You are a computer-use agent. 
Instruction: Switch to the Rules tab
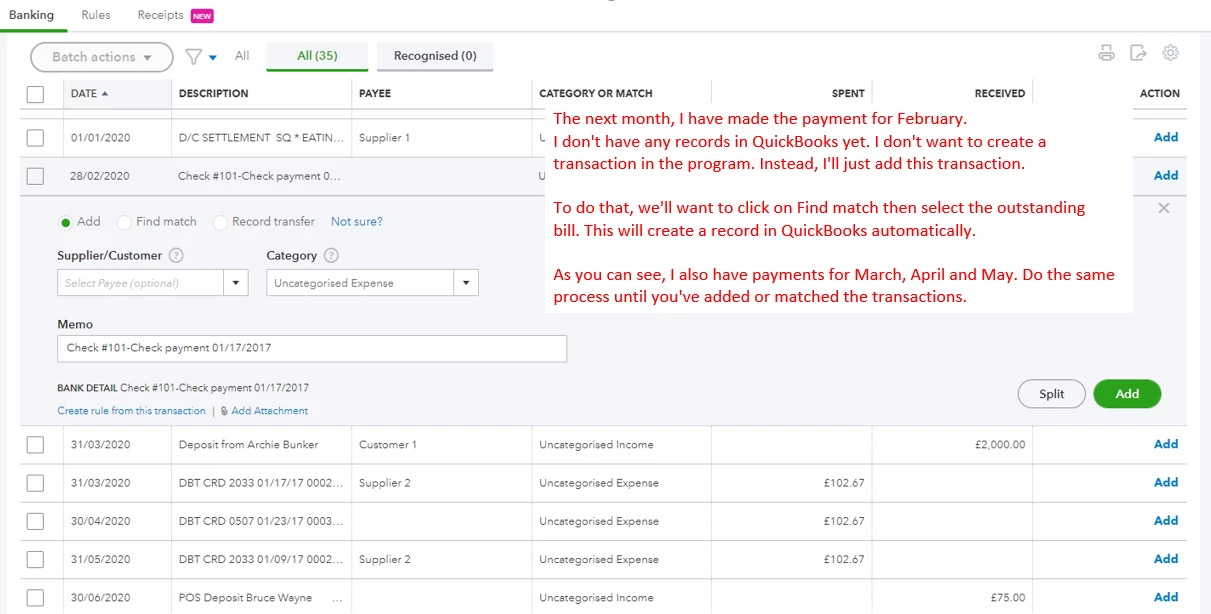coord(96,15)
